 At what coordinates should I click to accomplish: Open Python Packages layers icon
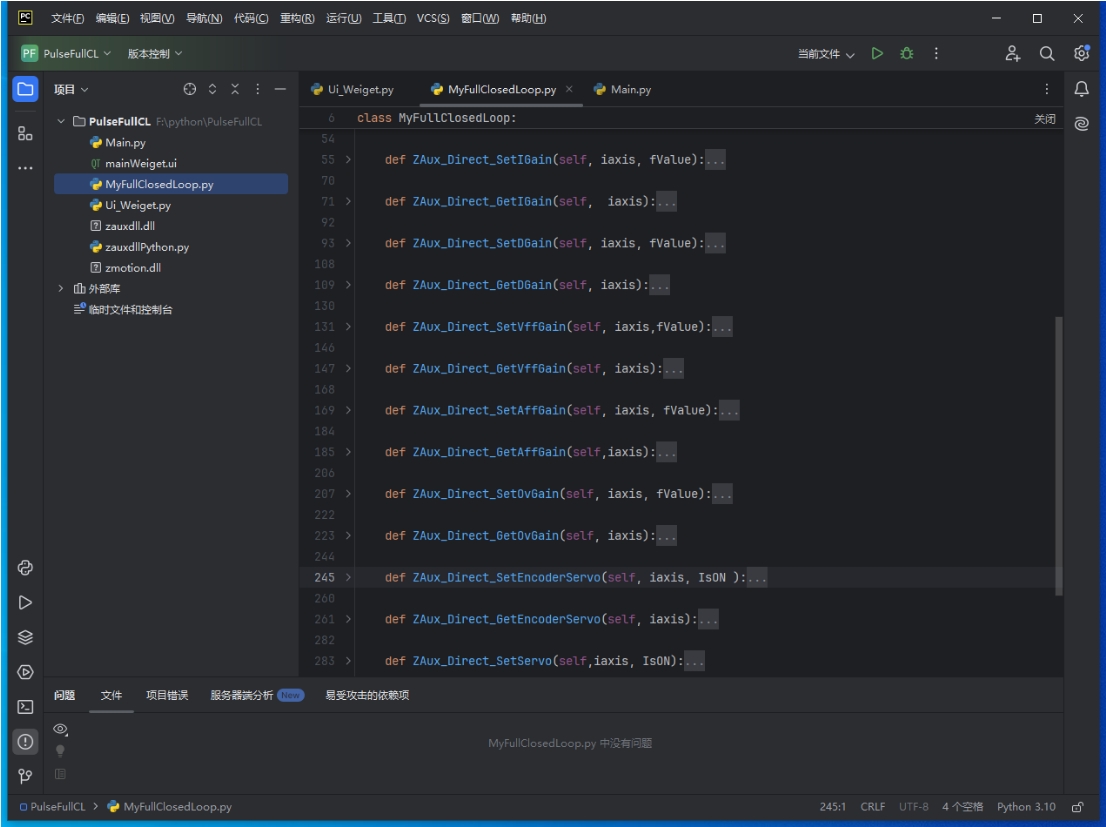[25, 637]
